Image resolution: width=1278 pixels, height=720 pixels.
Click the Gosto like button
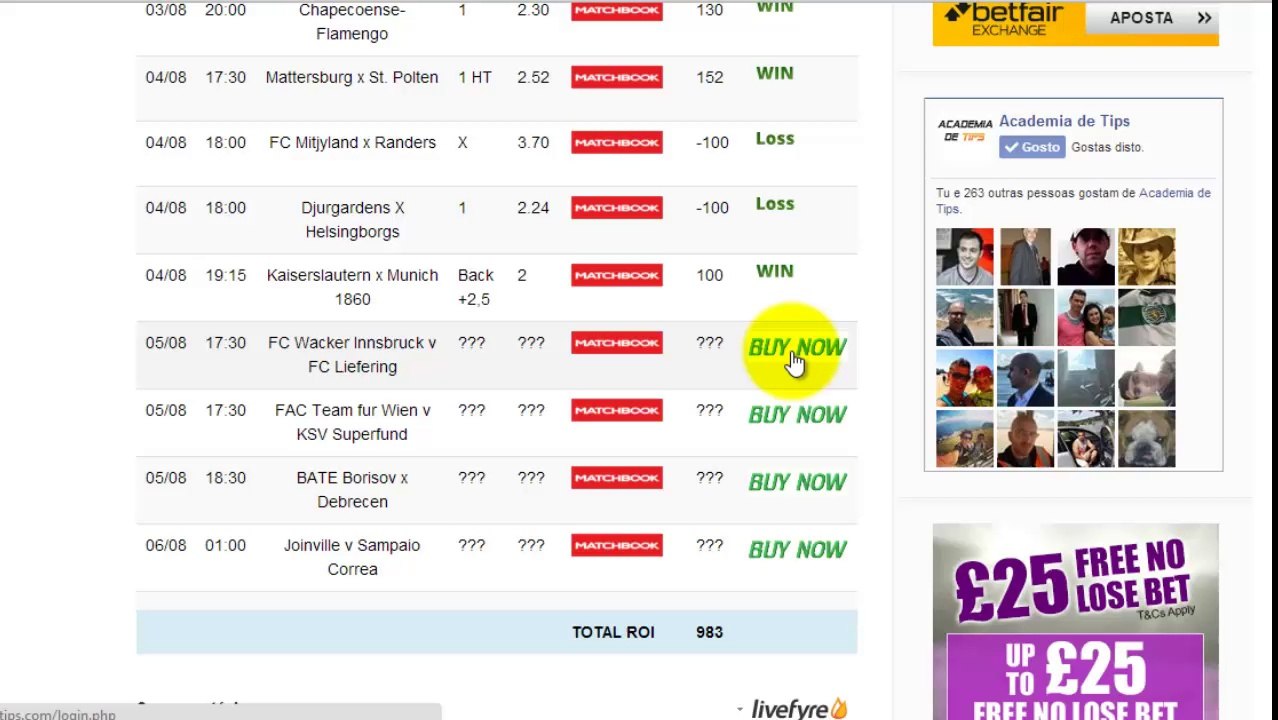click(1032, 147)
